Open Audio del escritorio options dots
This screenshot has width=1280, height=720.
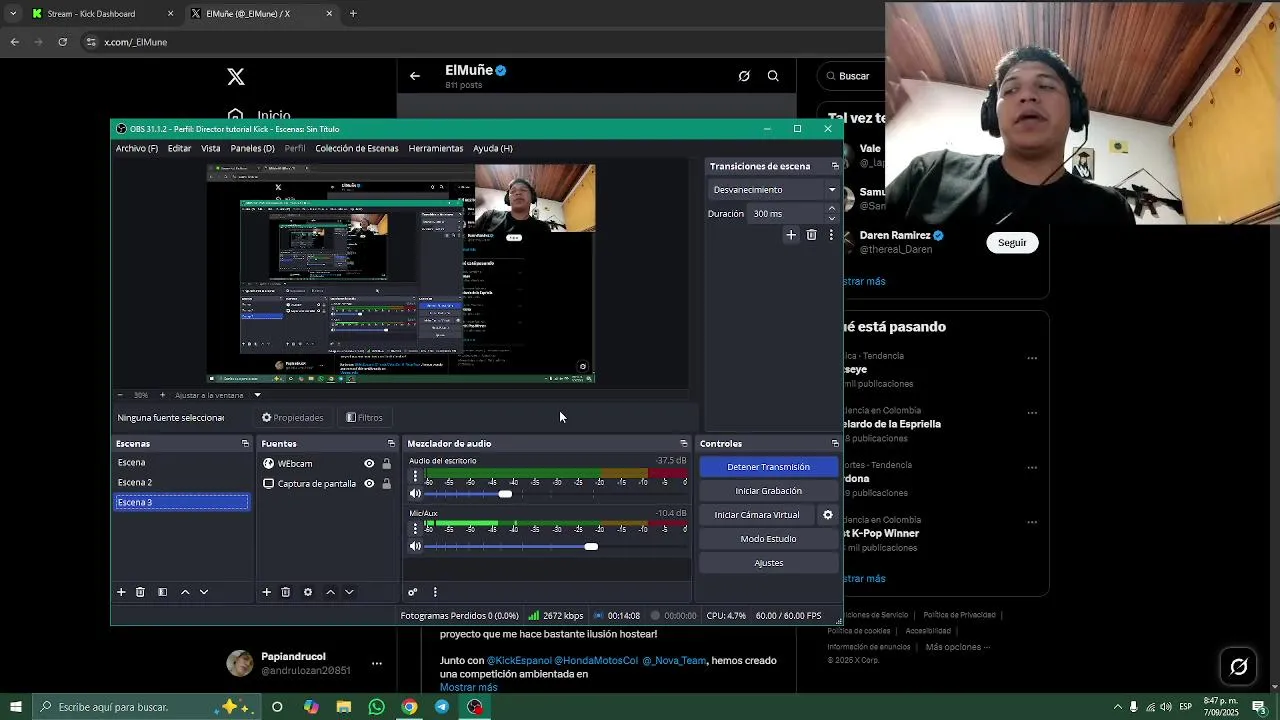(x=415, y=477)
